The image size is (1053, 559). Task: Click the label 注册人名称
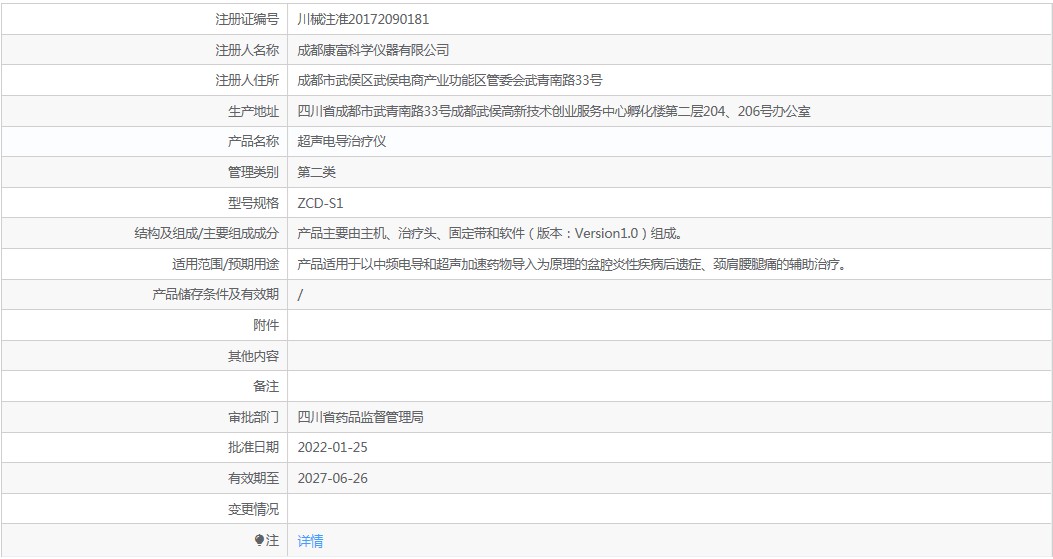[246, 50]
